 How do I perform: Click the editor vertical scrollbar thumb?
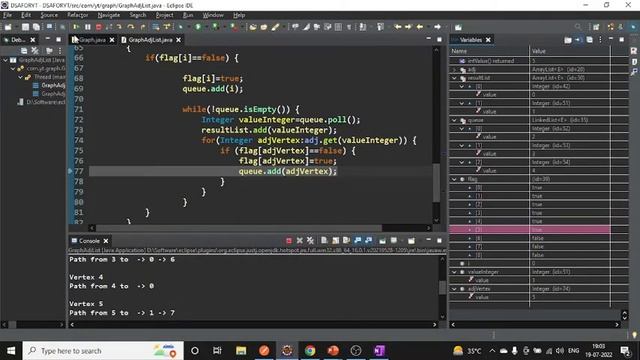436,182
